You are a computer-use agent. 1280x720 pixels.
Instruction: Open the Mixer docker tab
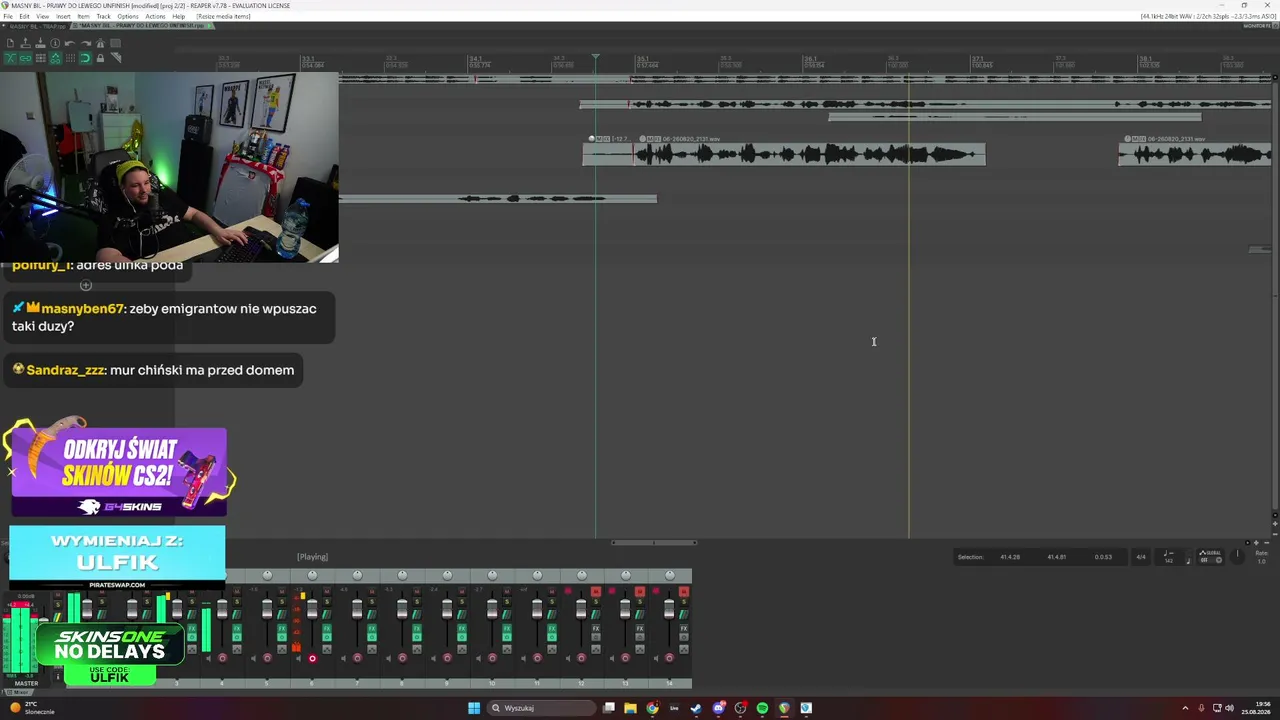pyautogui.click(x=18, y=692)
